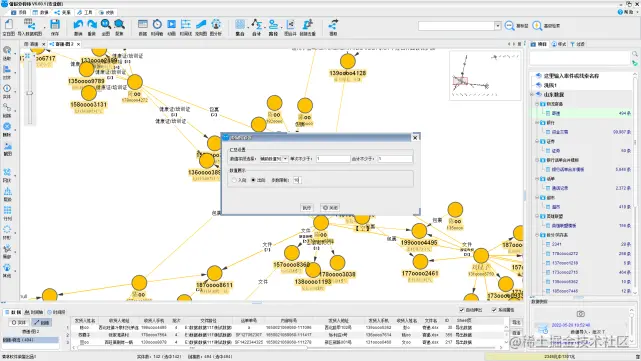The width and height of the screenshot is (641, 361).
Task: Click the microscope toolbar icon
Action: [x=307, y=25]
